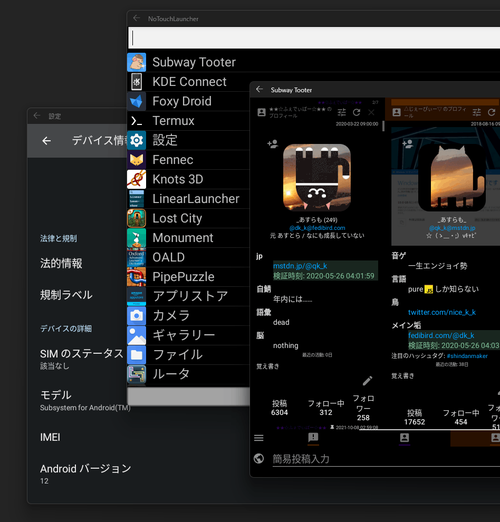Launch ルータ app icon

point(136,374)
